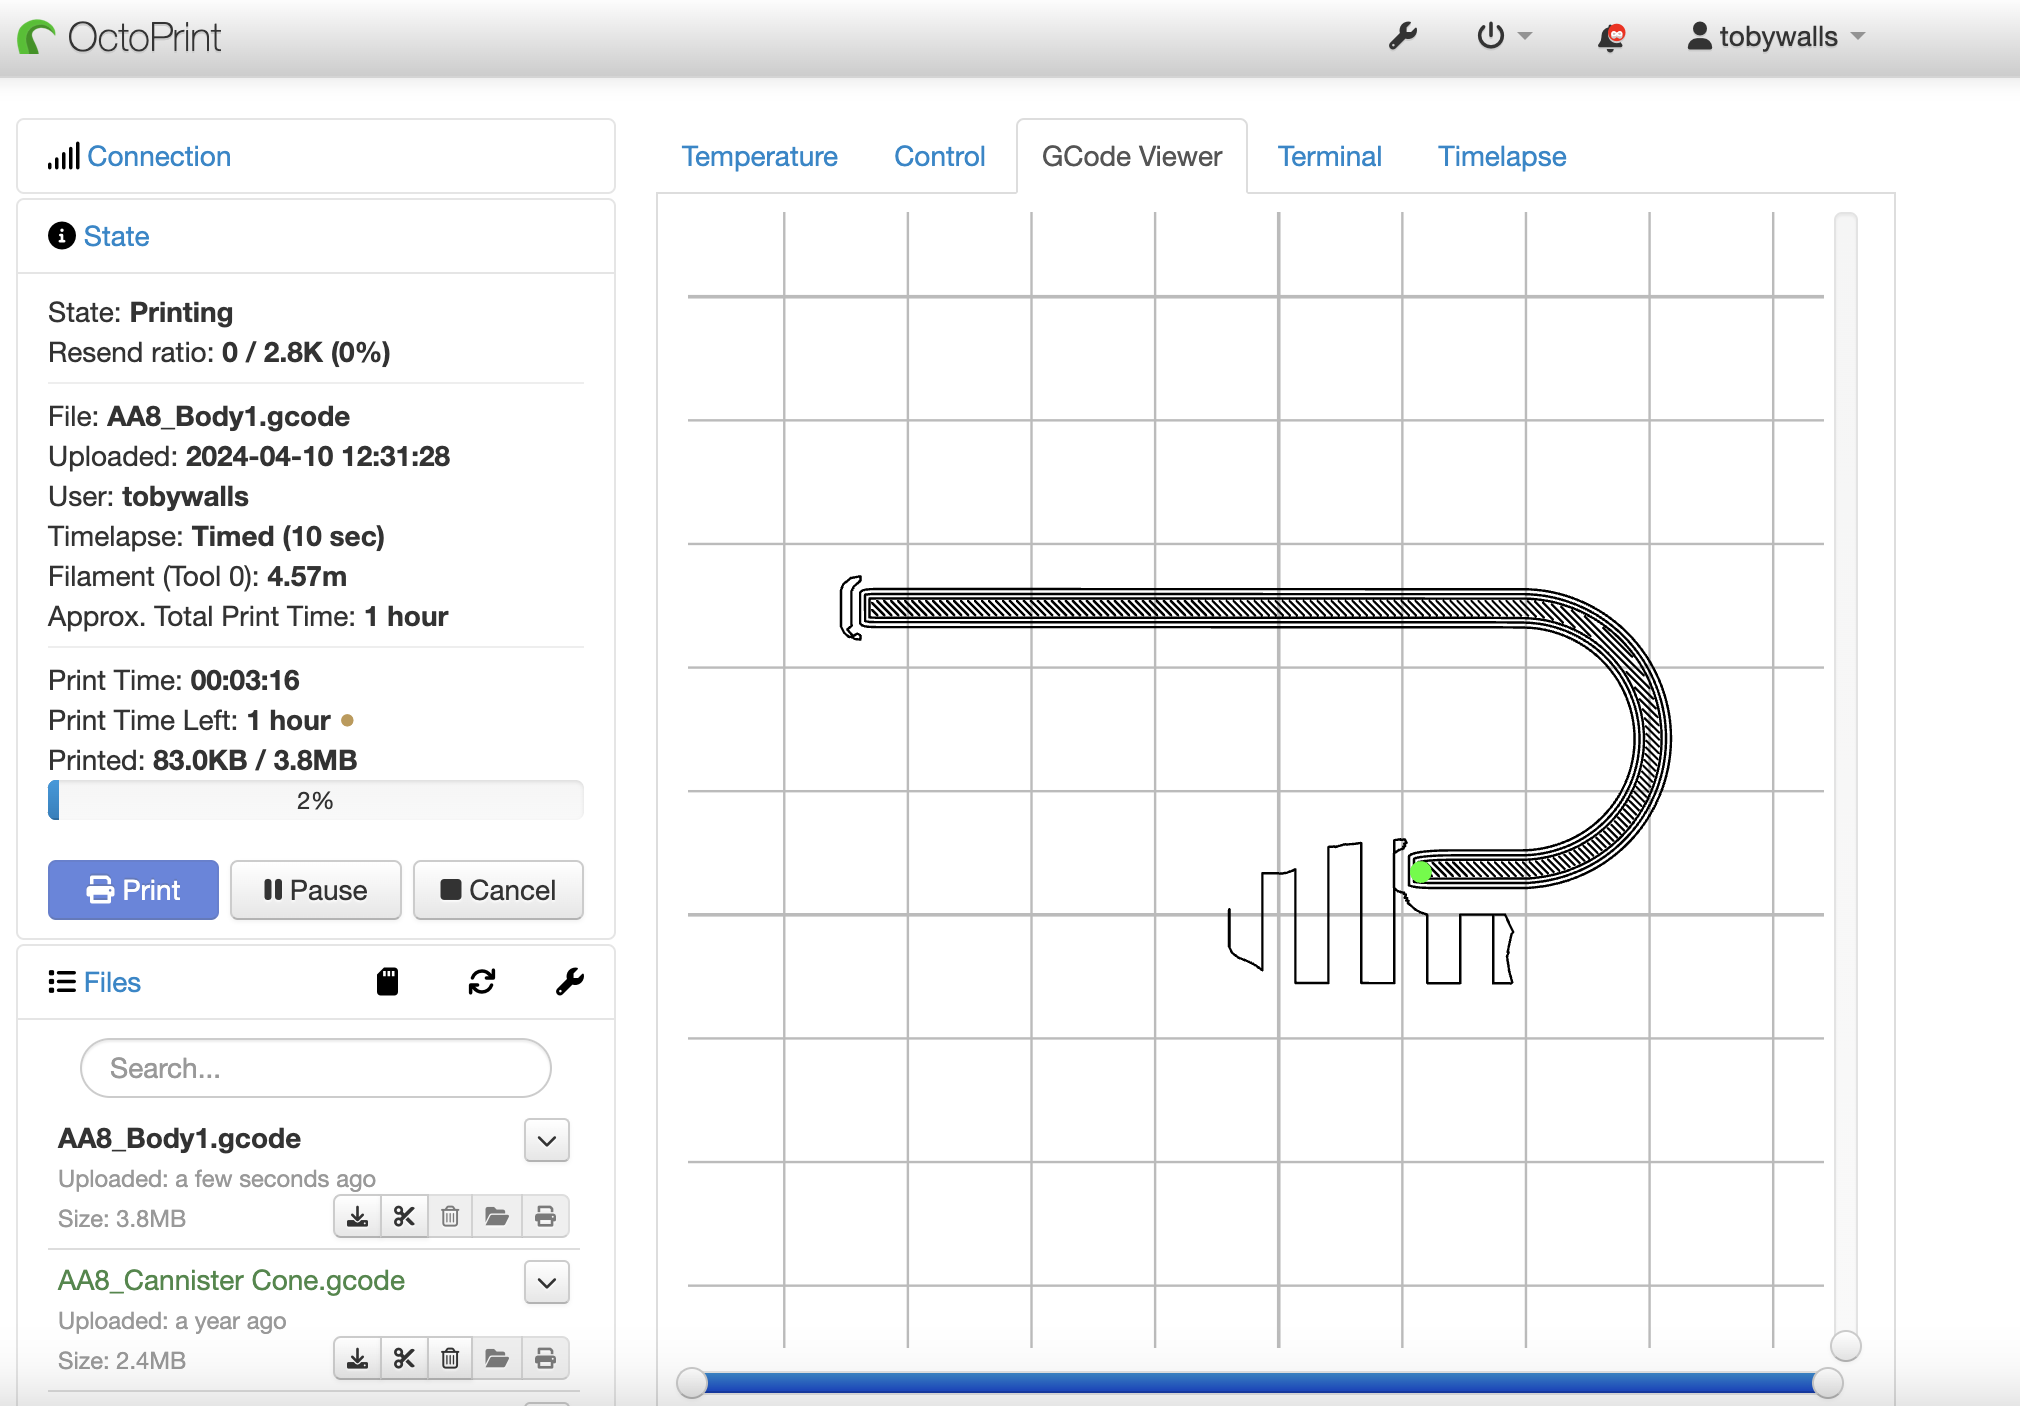This screenshot has height=1406, width=2020.
Task: Open the notification bell icon
Action: [1611, 38]
